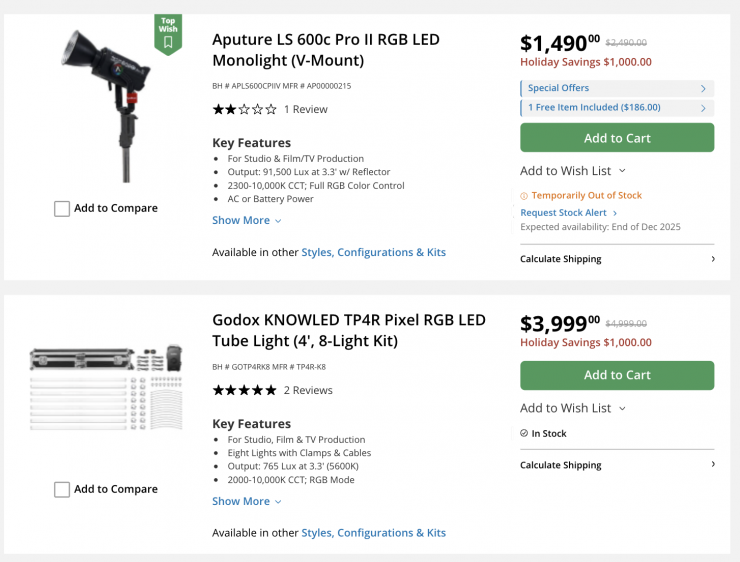The image size is (740, 562).
Task: Add Godox KNOWLED TP4R kit to cart
Action: pos(617,375)
